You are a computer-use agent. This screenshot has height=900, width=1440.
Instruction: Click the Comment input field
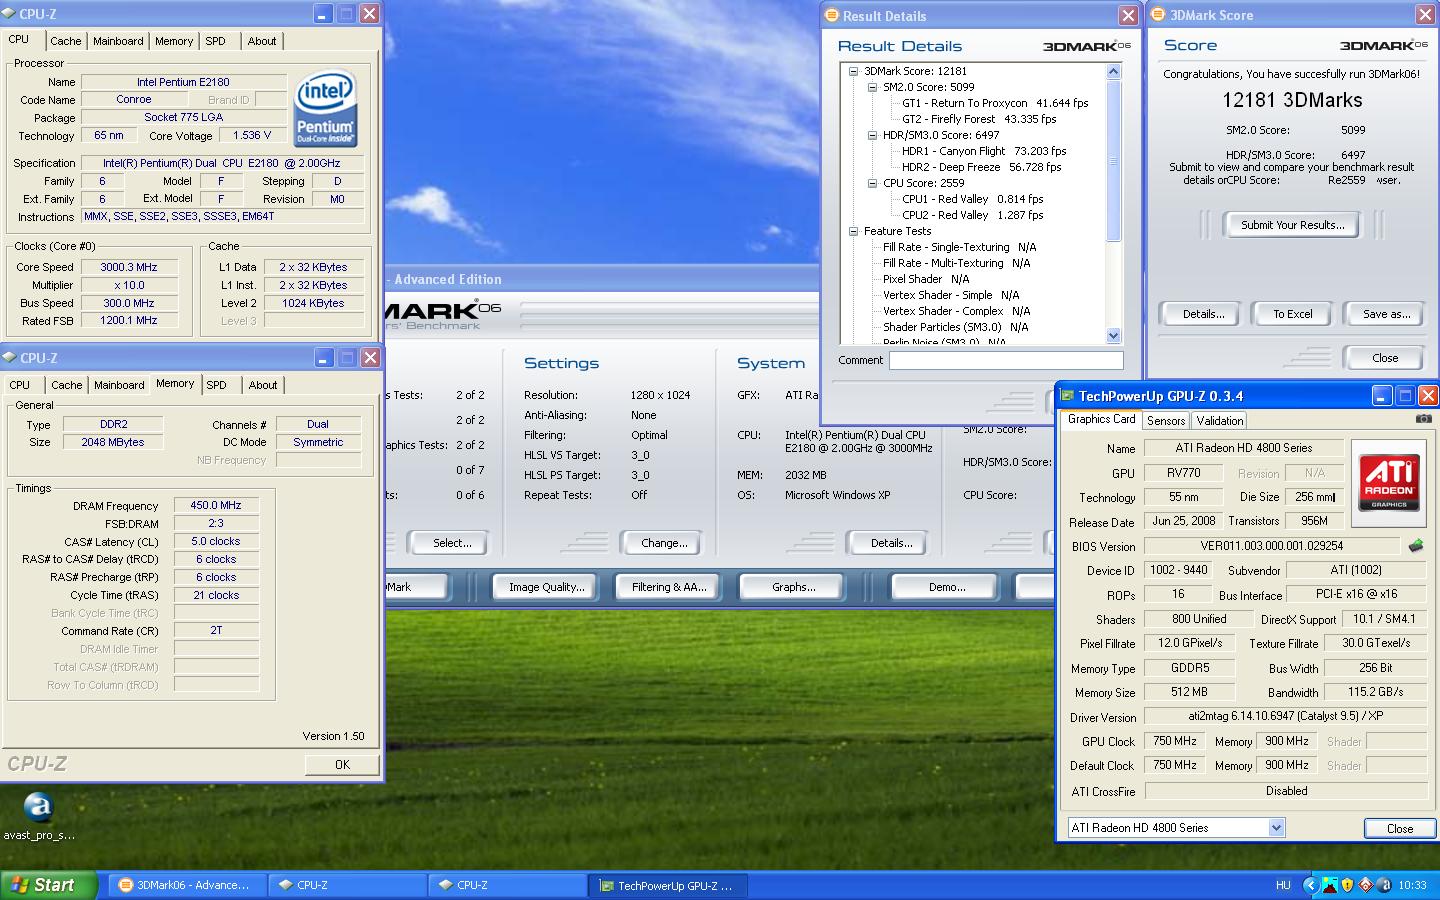point(1006,360)
